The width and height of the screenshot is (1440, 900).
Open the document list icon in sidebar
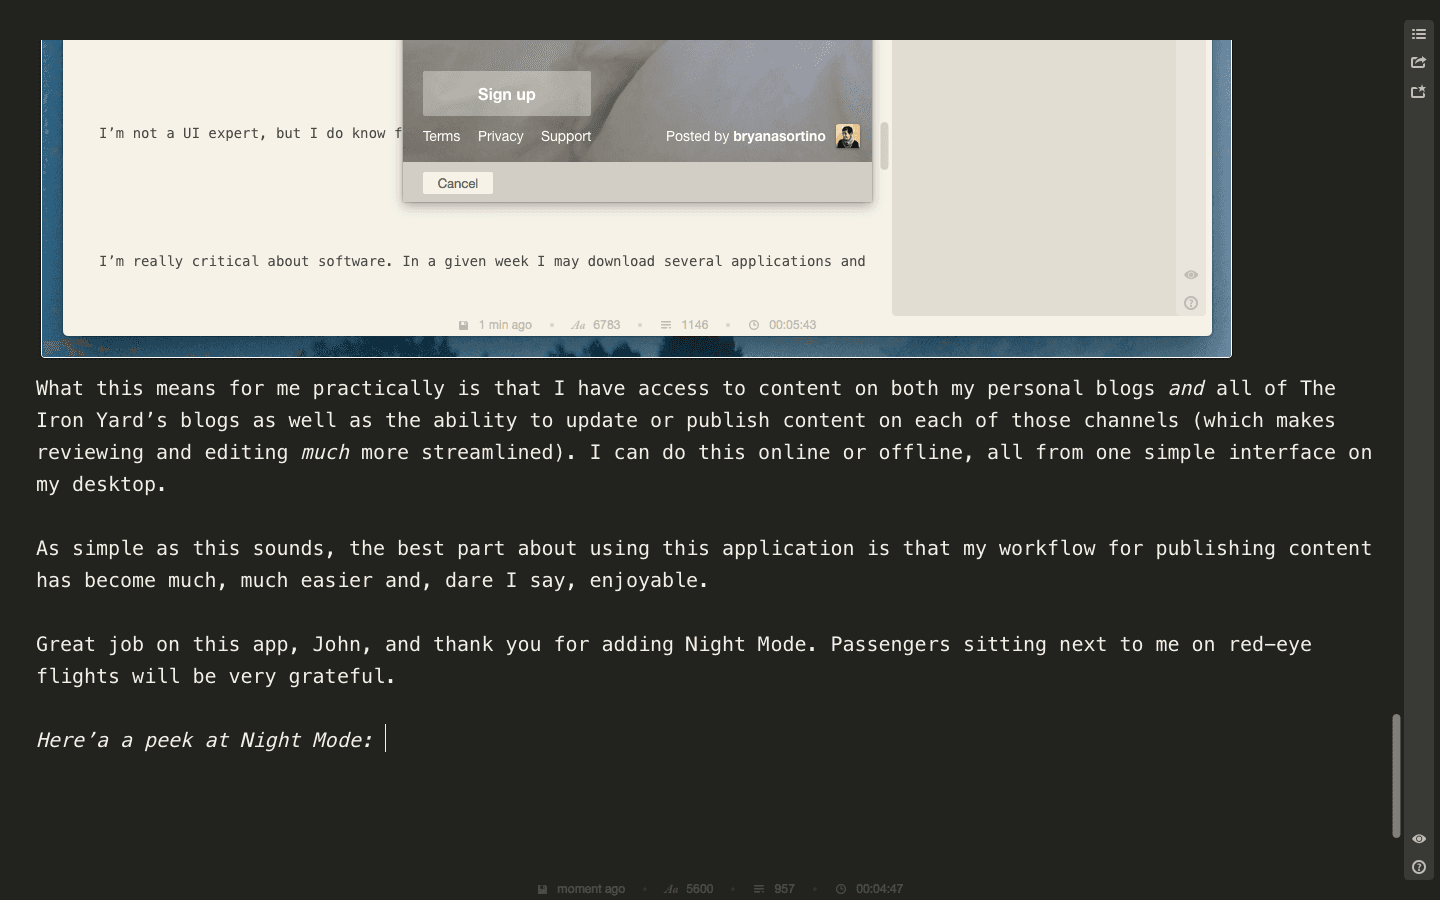1418,34
